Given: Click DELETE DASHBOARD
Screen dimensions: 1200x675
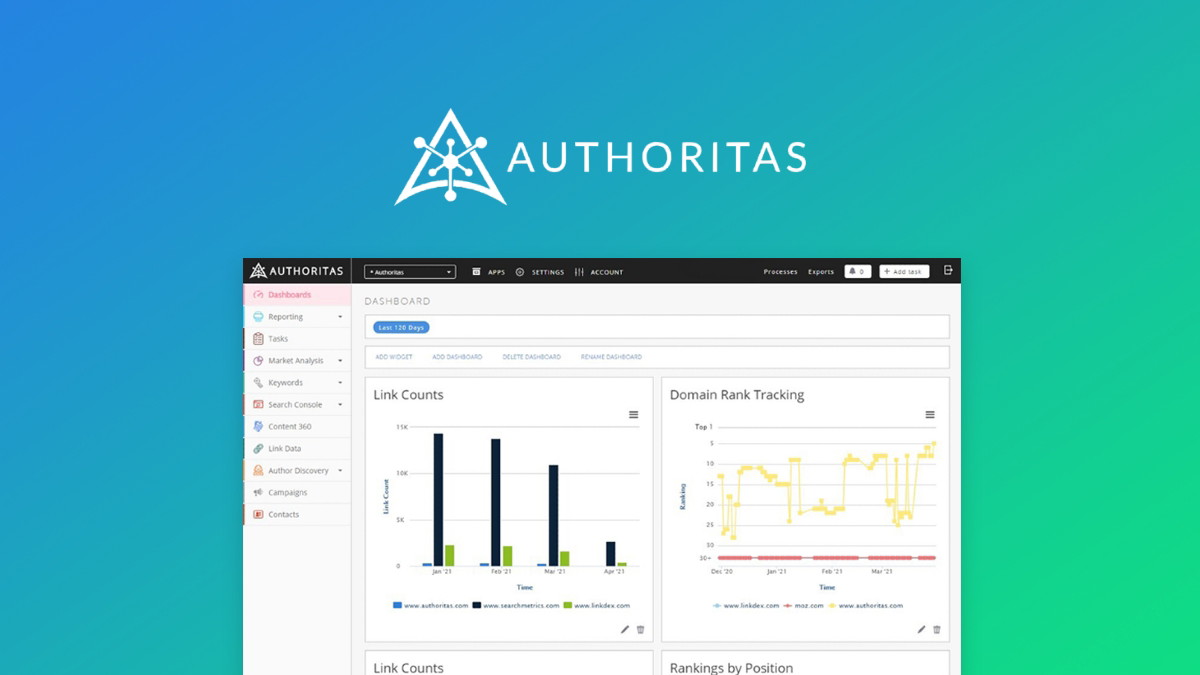Looking at the screenshot, I should point(531,357).
